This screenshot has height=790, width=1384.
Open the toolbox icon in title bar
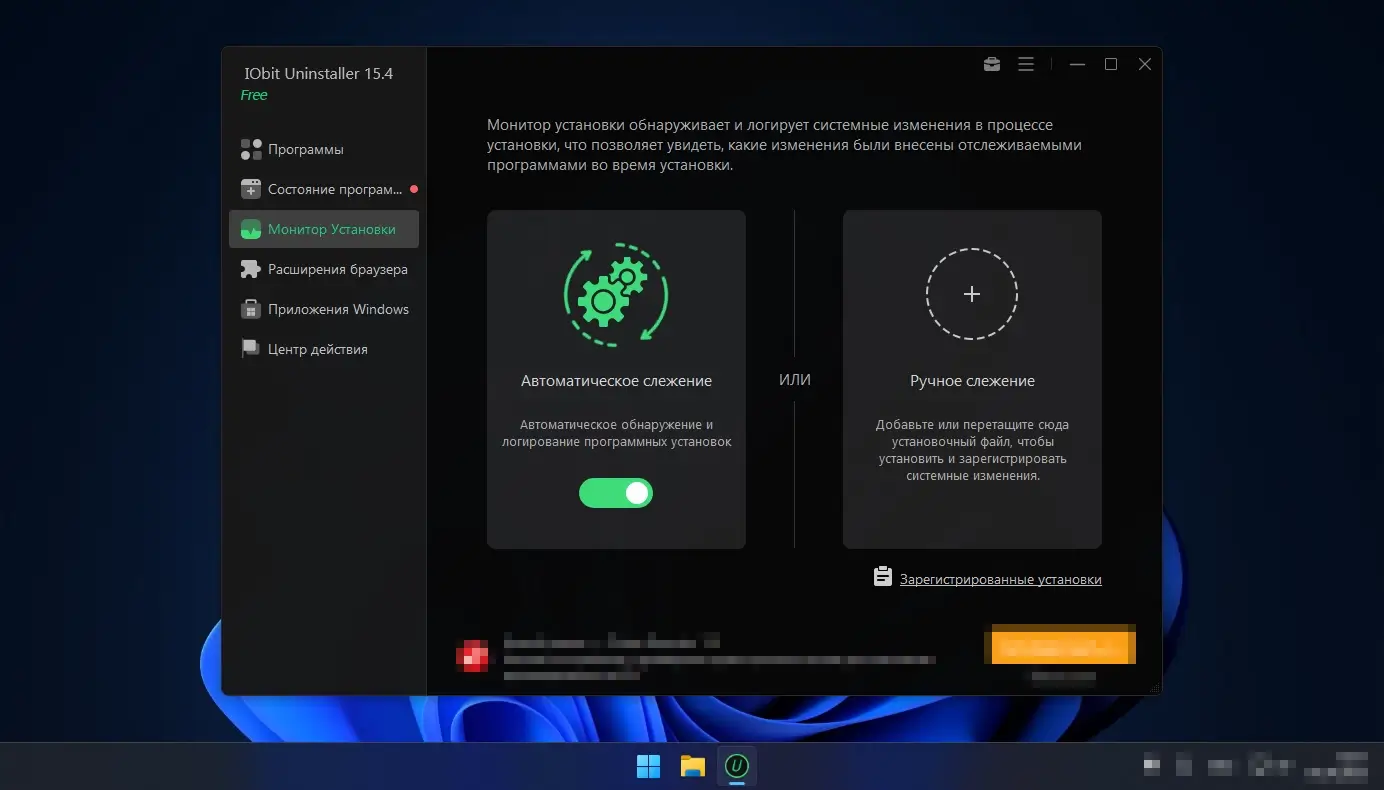click(992, 64)
